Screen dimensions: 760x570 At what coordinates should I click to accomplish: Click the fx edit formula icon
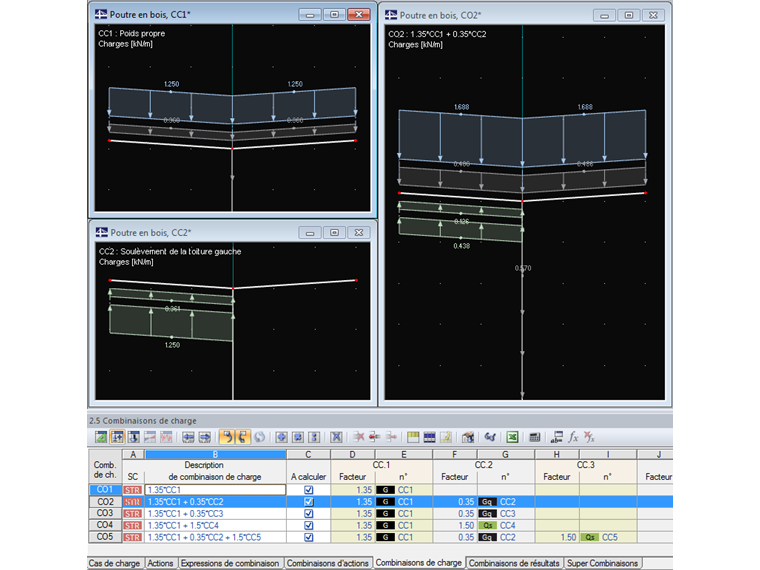point(573,437)
